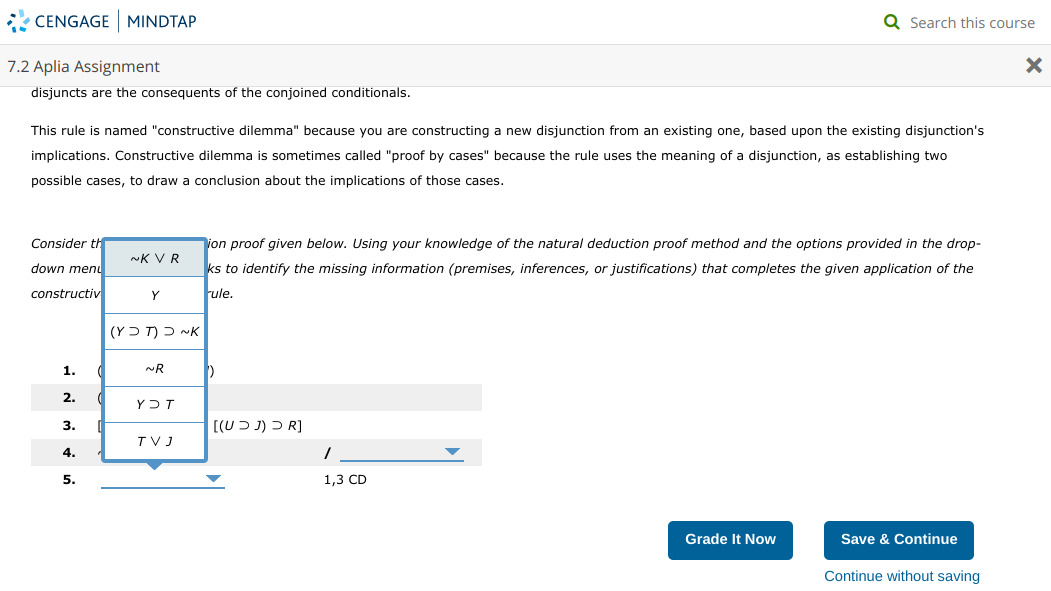Open the justification dropdown on line 4
The height and width of the screenshot is (591, 1051).
pos(453,451)
